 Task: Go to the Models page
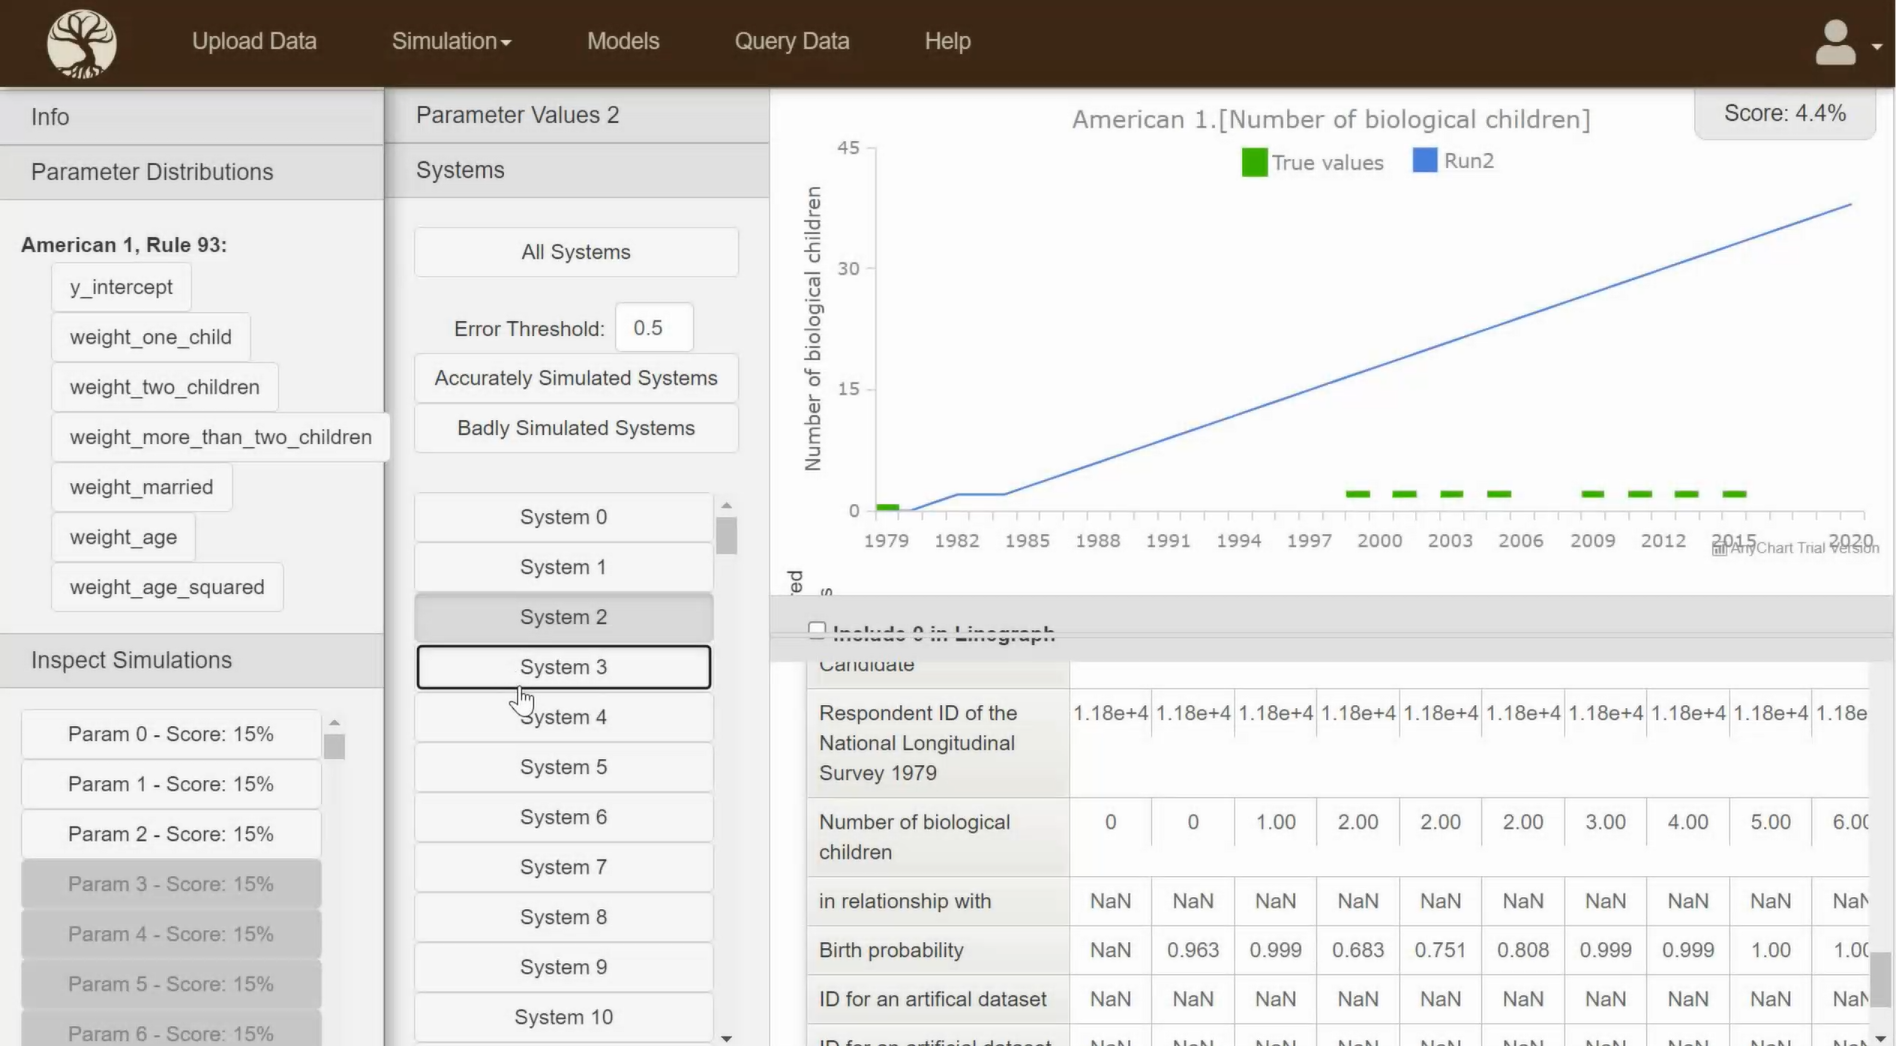[x=622, y=41]
